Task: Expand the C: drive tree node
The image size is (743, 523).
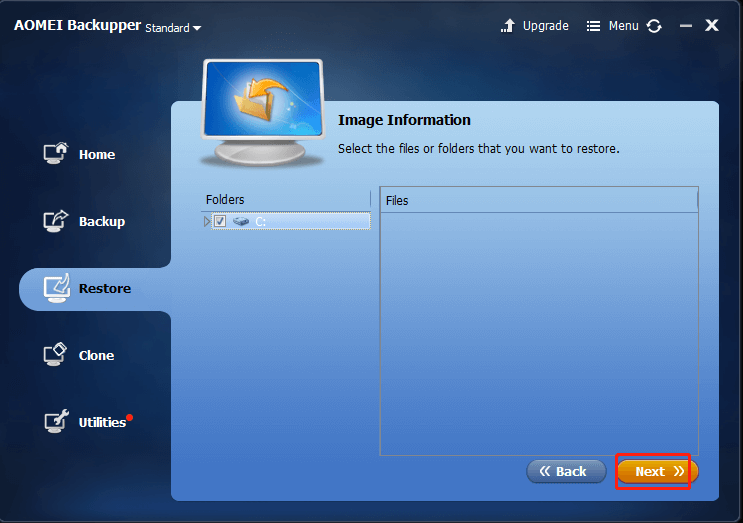Action: [207, 221]
